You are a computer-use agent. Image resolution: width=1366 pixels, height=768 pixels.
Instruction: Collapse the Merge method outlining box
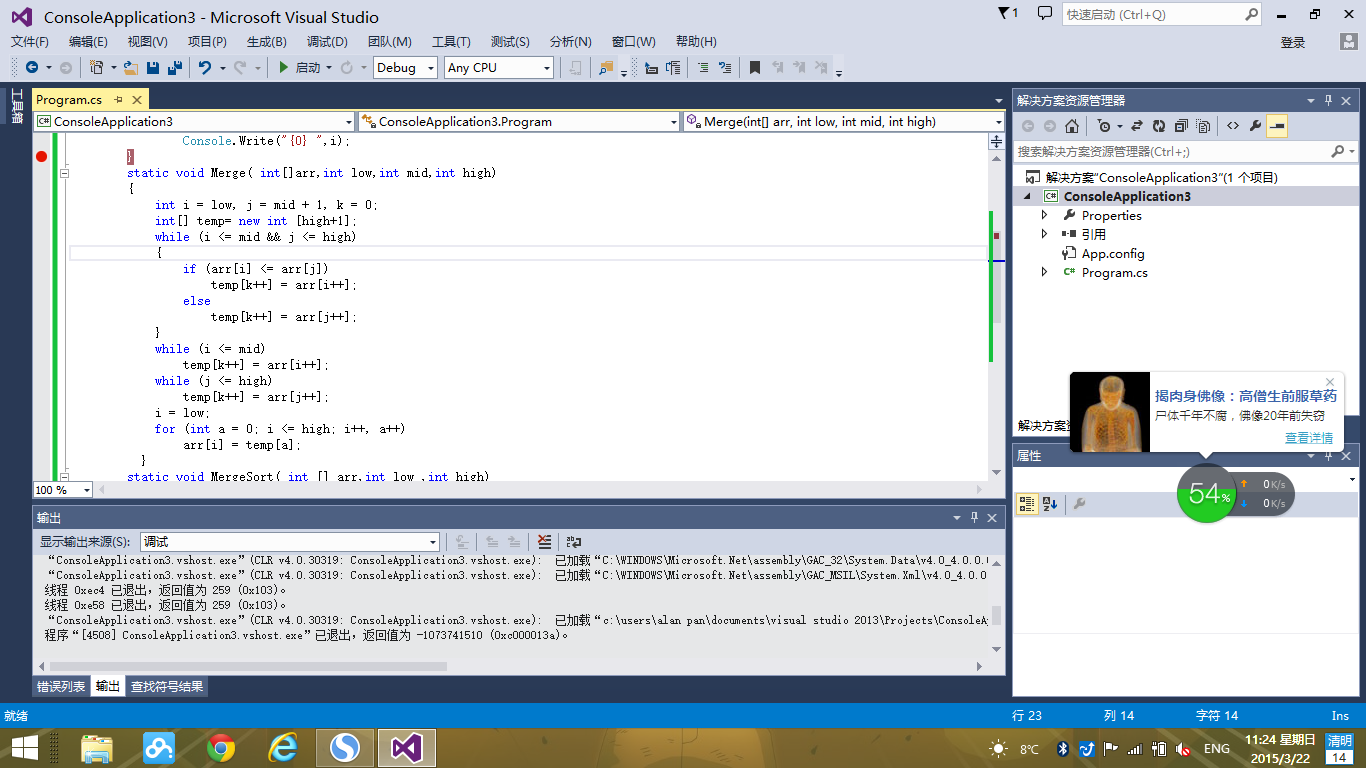[65, 173]
